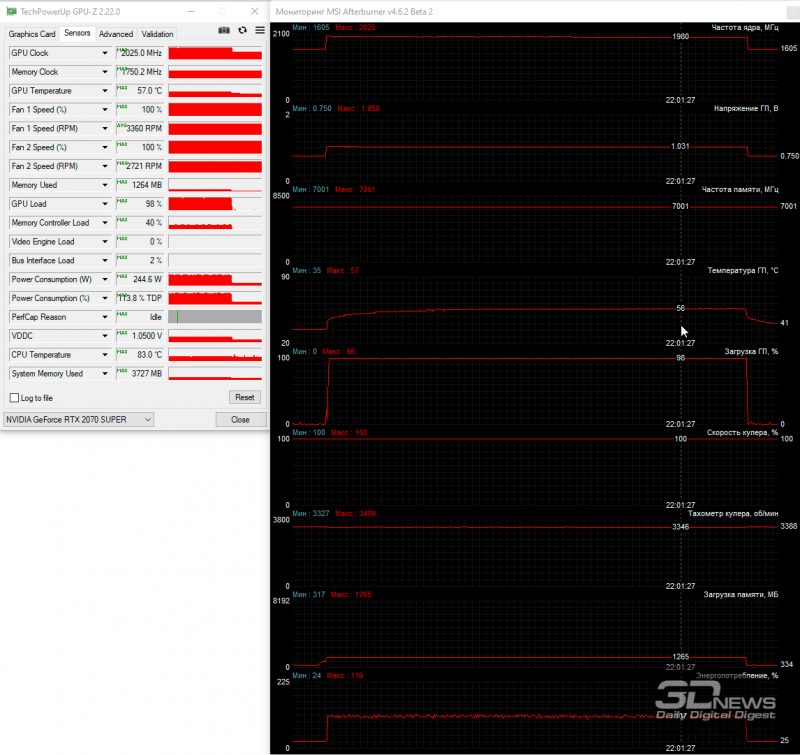Viewport: 800px width, 755px height.
Task: Click the Power Consumption 244.6 W value
Action: click(140, 280)
